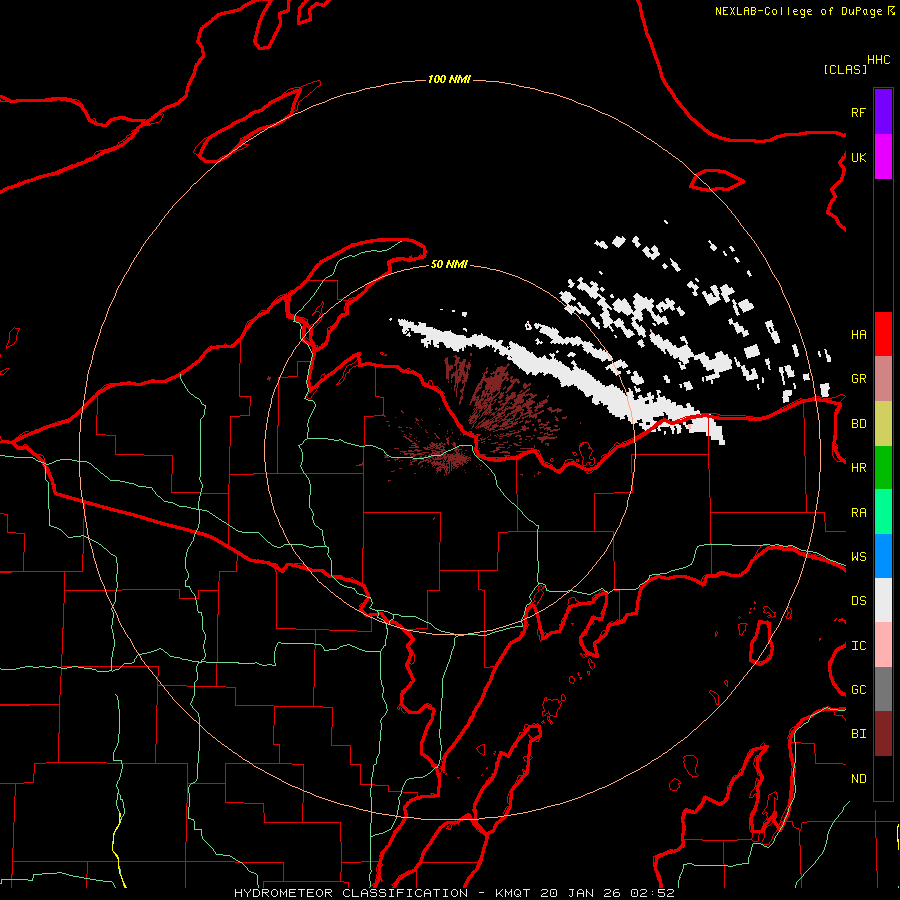
Task: Click the 50 NMI range ring label
Action: (x=449, y=265)
